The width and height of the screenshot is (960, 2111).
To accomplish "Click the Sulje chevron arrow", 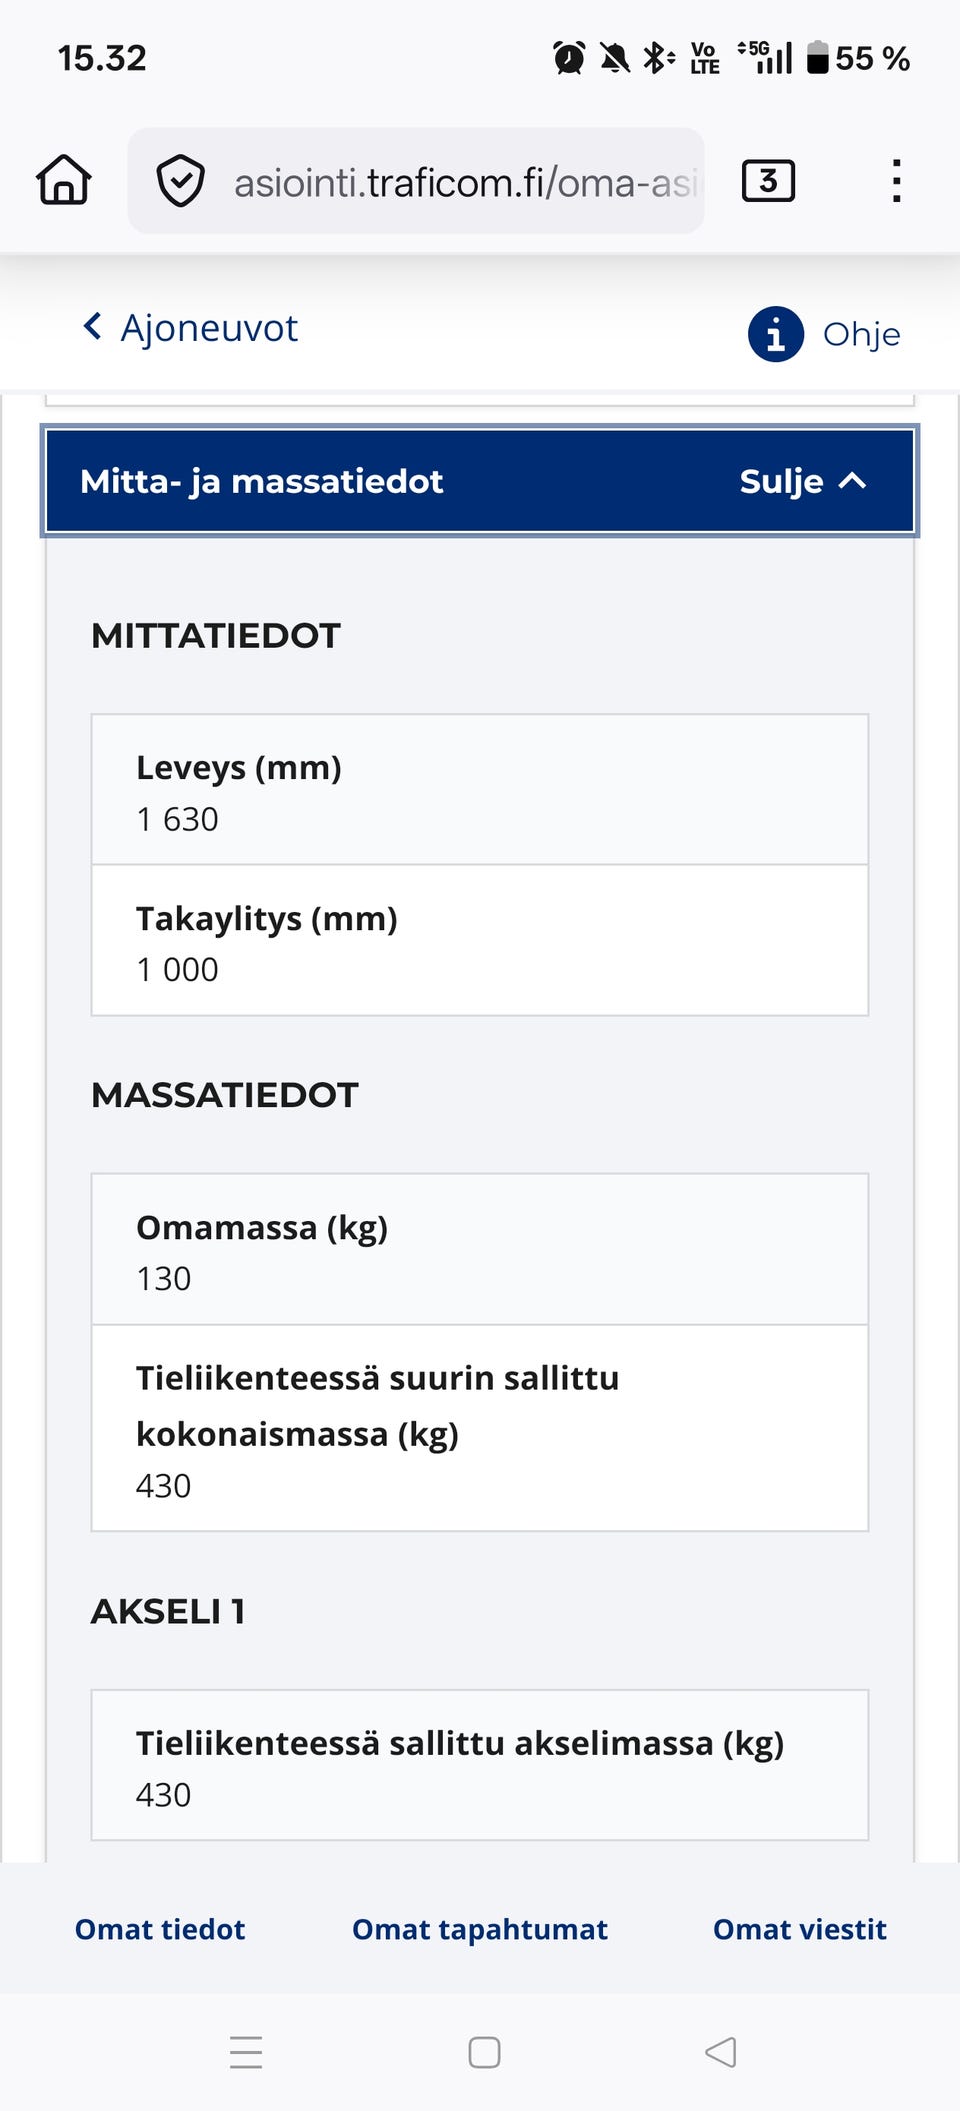I will tap(852, 481).
